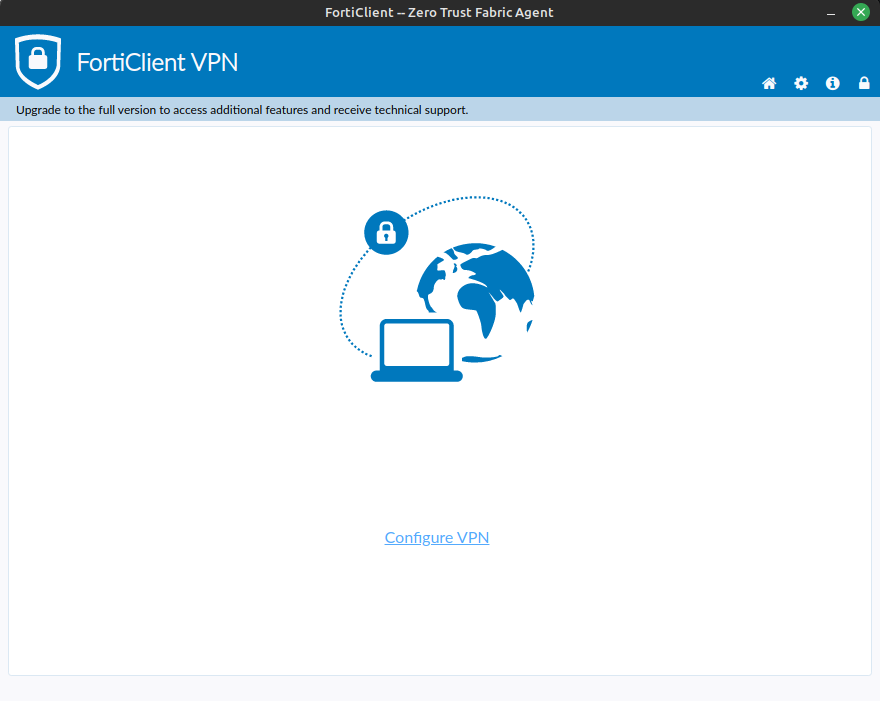Screen dimensions: 880x701
Task: Go to the Home icon
Action: coord(769,84)
